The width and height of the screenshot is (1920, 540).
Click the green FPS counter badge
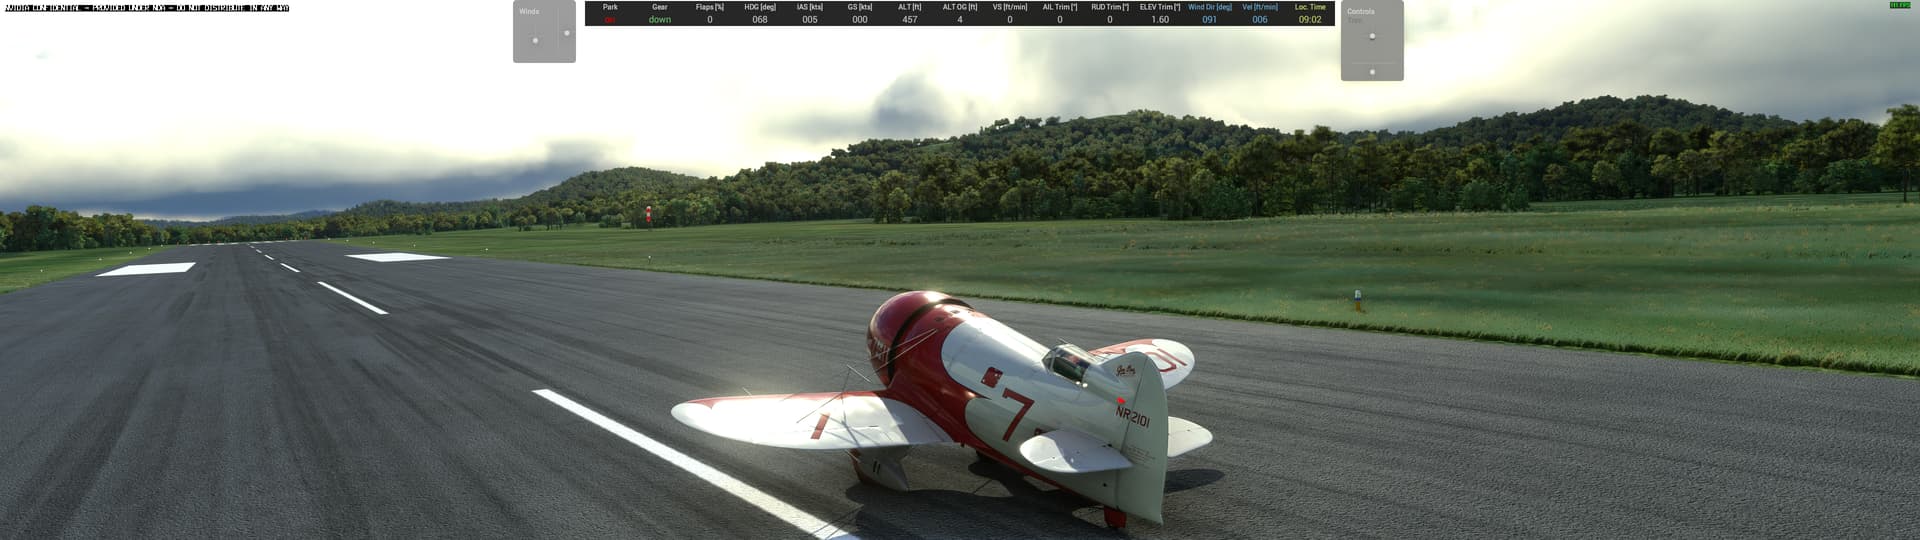(x=1899, y=5)
